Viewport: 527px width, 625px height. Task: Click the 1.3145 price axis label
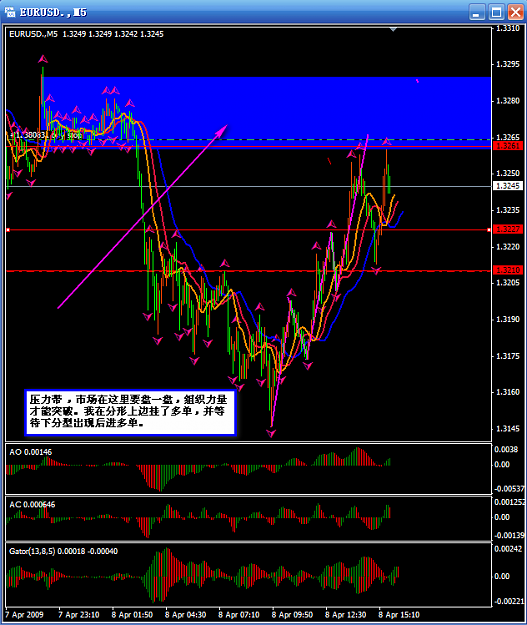508,429
